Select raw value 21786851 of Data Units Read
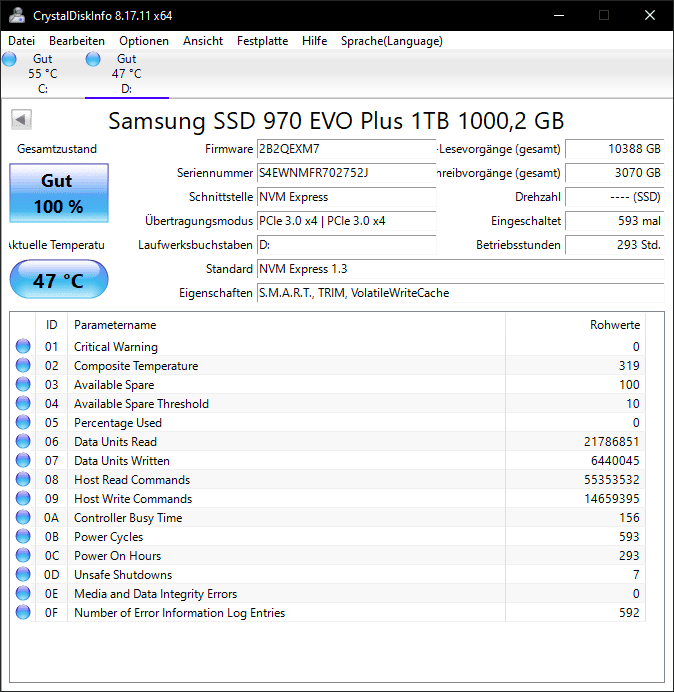The width and height of the screenshot is (674, 692). (x=611, y=441)
